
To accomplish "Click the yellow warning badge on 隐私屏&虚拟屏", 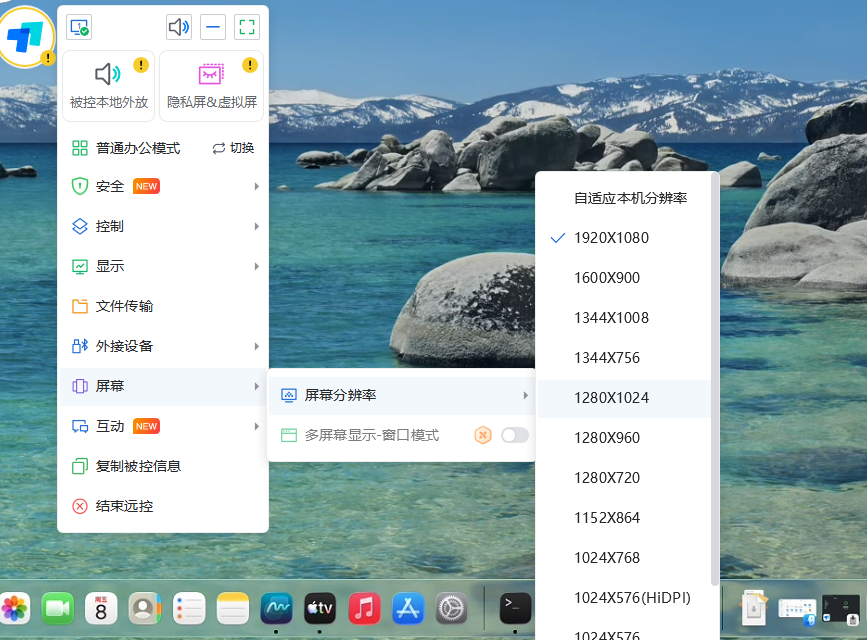I will (x=250, y=65).
